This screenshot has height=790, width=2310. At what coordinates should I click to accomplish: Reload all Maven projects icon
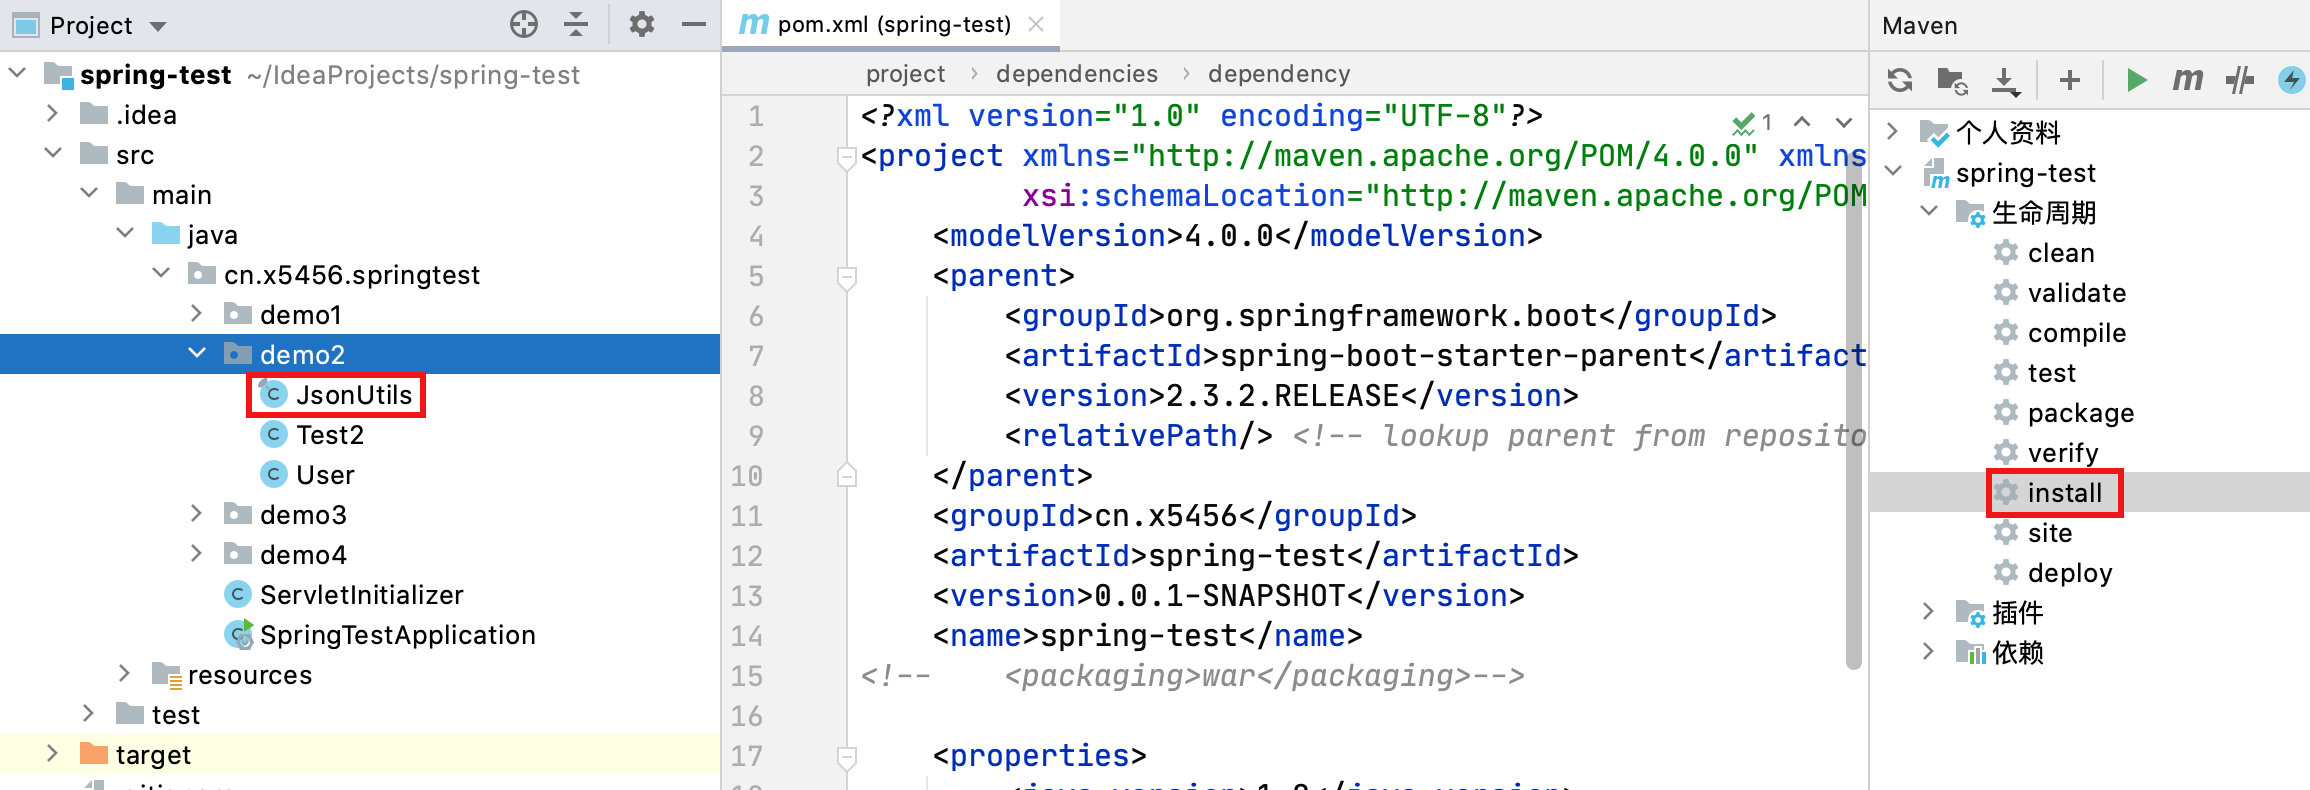tap(1900, 79)
